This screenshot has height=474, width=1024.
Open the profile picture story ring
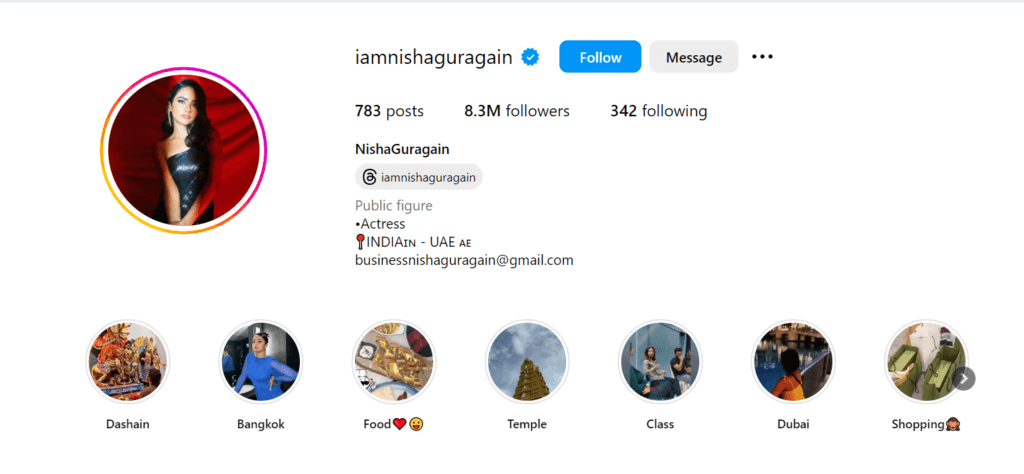click(x=184, y=150)
